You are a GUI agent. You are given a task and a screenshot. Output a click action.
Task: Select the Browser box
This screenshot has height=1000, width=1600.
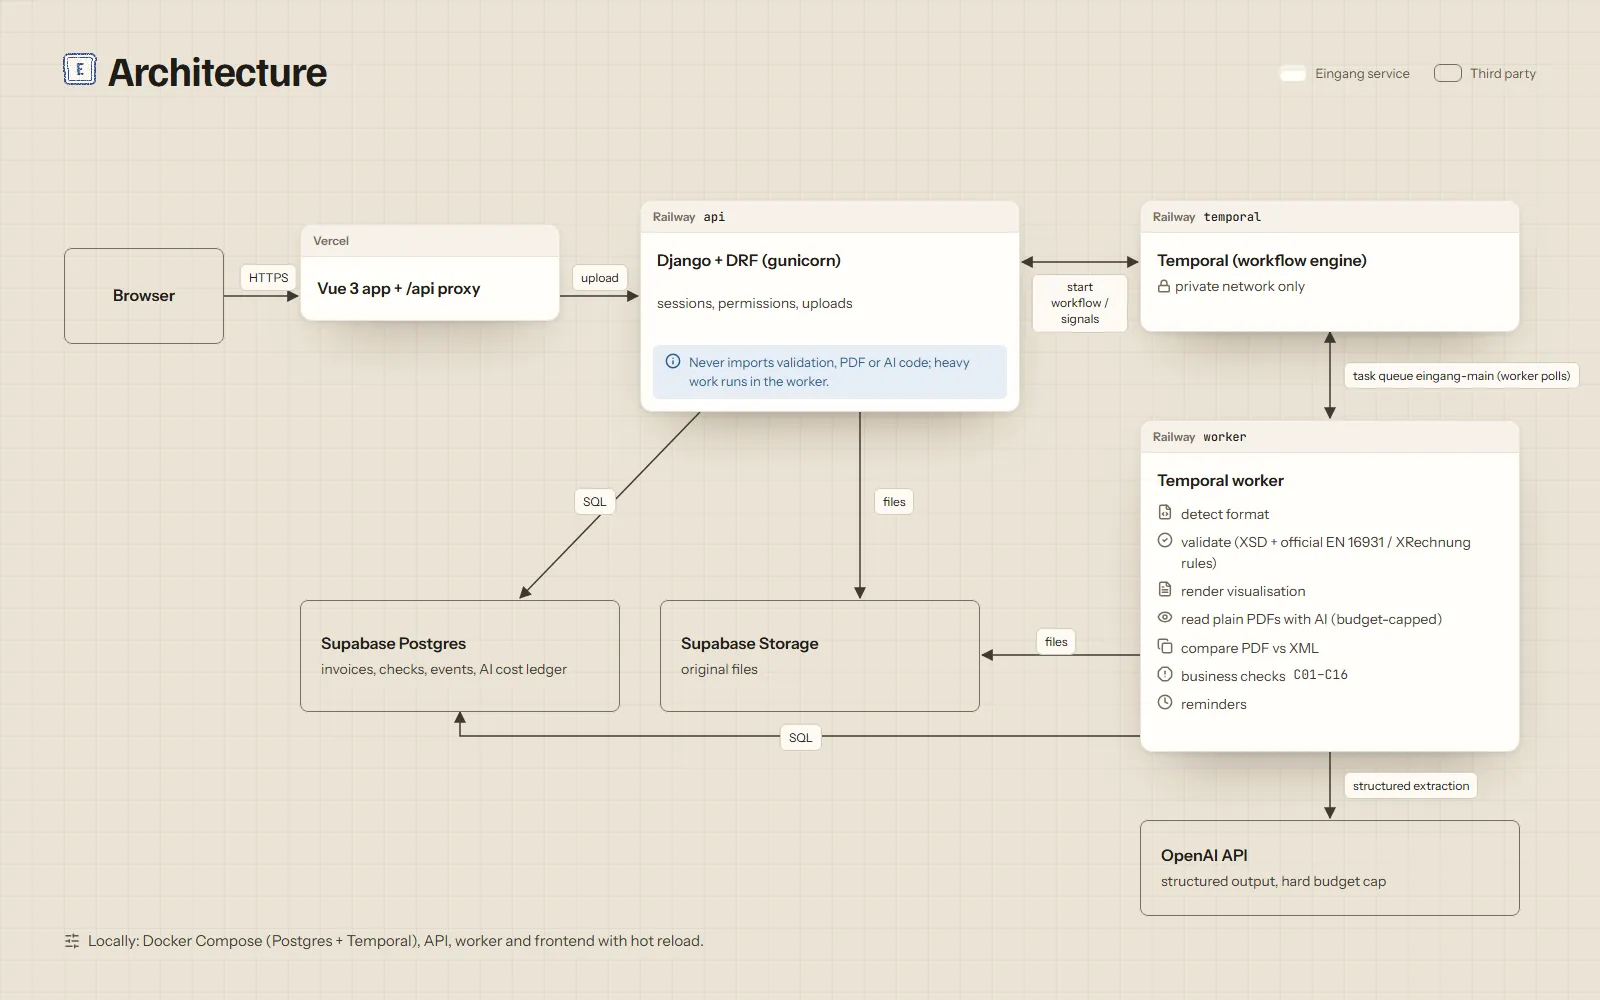(x=144, y=296)
